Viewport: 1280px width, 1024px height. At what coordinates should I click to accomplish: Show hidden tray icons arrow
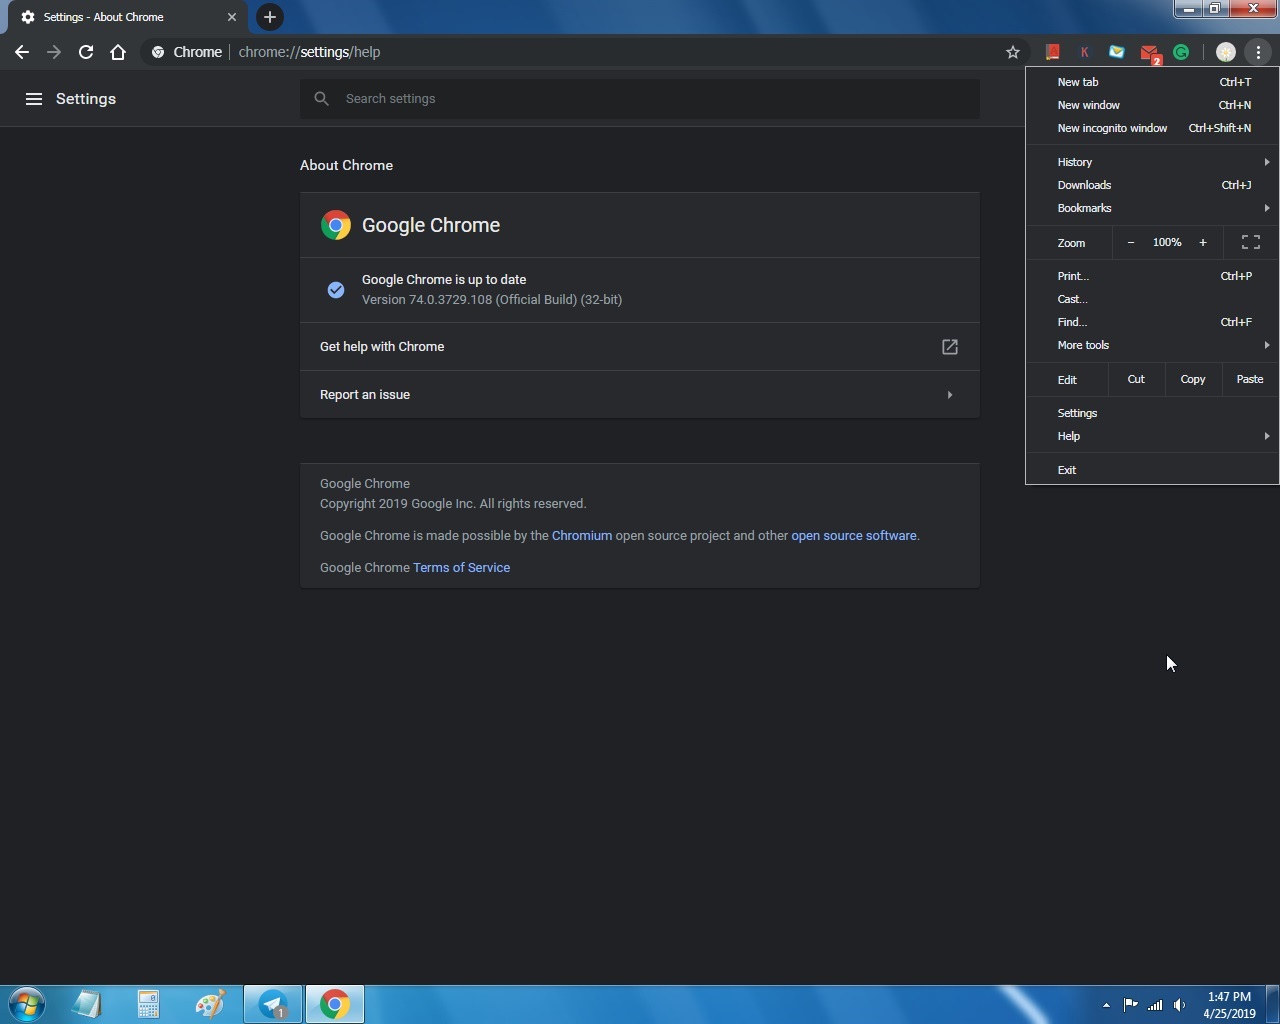point(1106,1005)
